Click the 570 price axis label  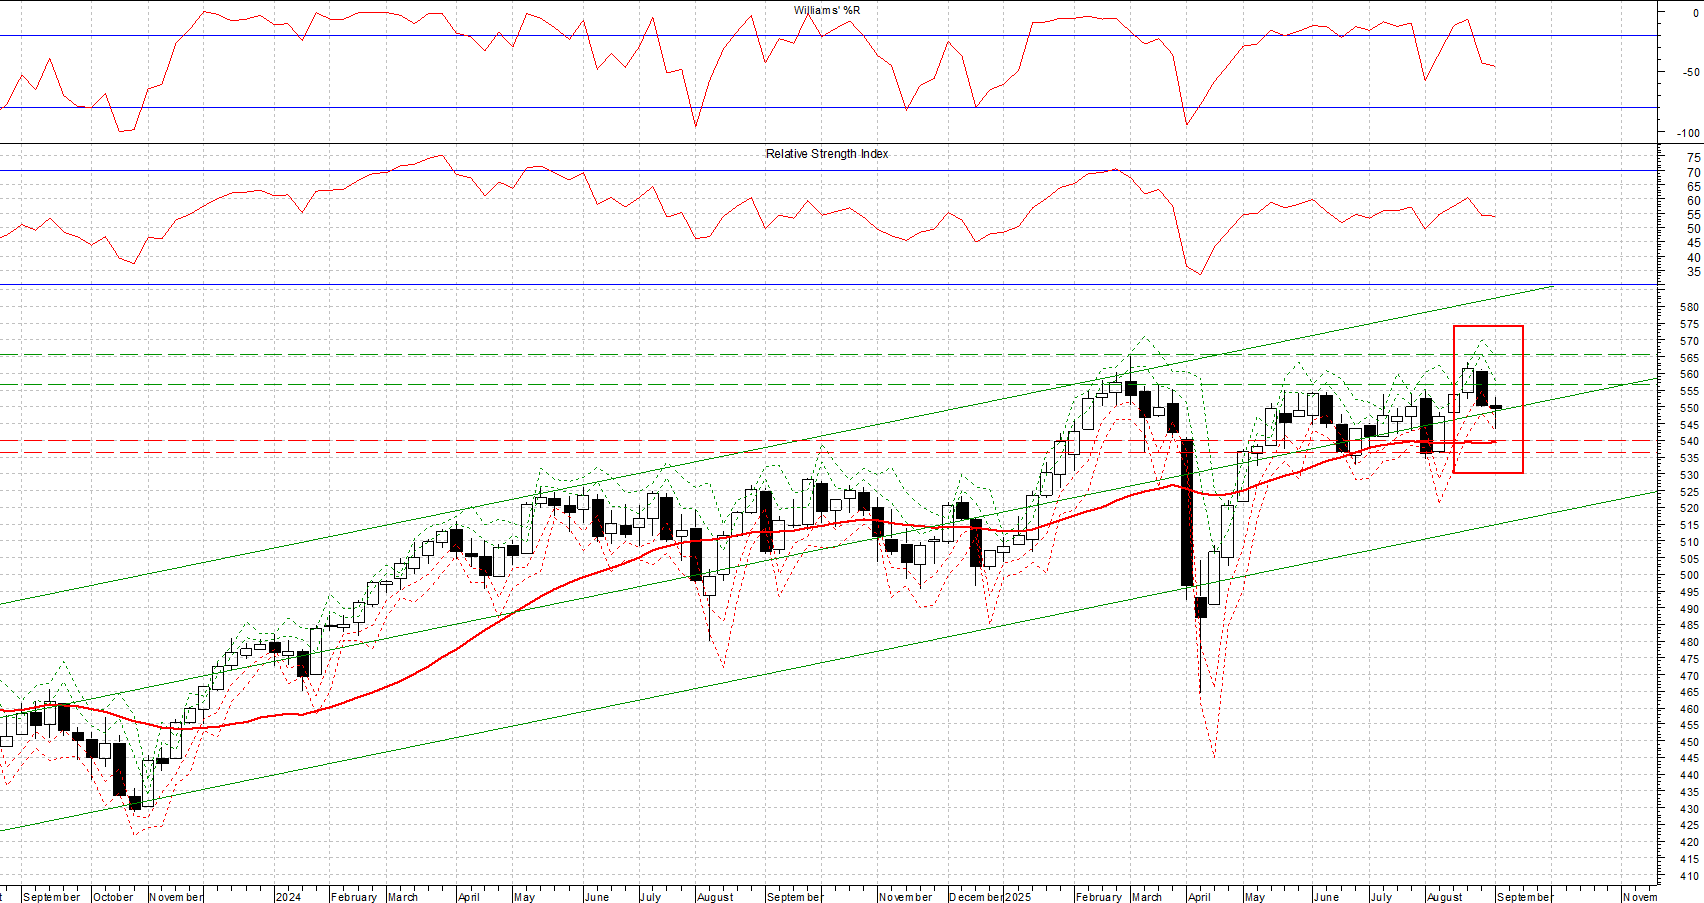click(x=1690, y=341)
